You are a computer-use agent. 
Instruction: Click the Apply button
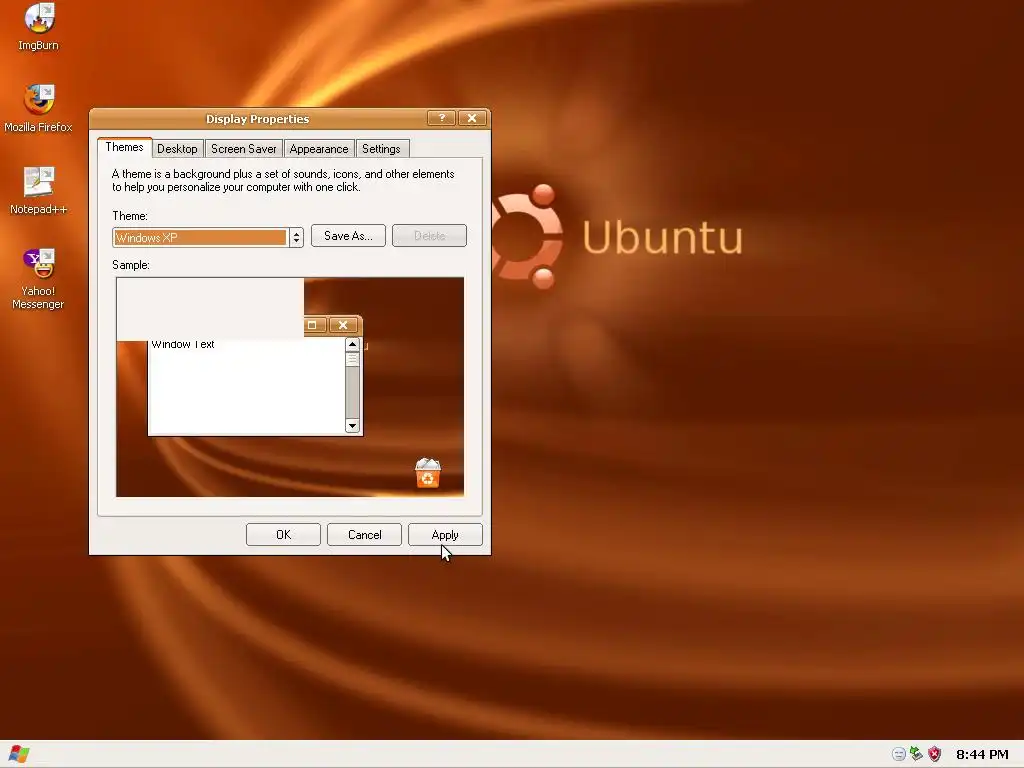click(x=445, y=535)
